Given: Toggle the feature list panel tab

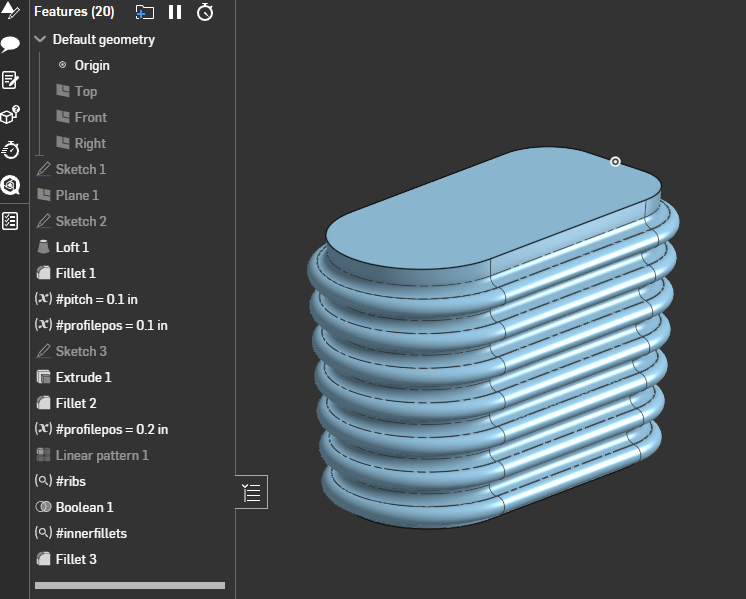Looking at the screenshot, I should 251,492.
